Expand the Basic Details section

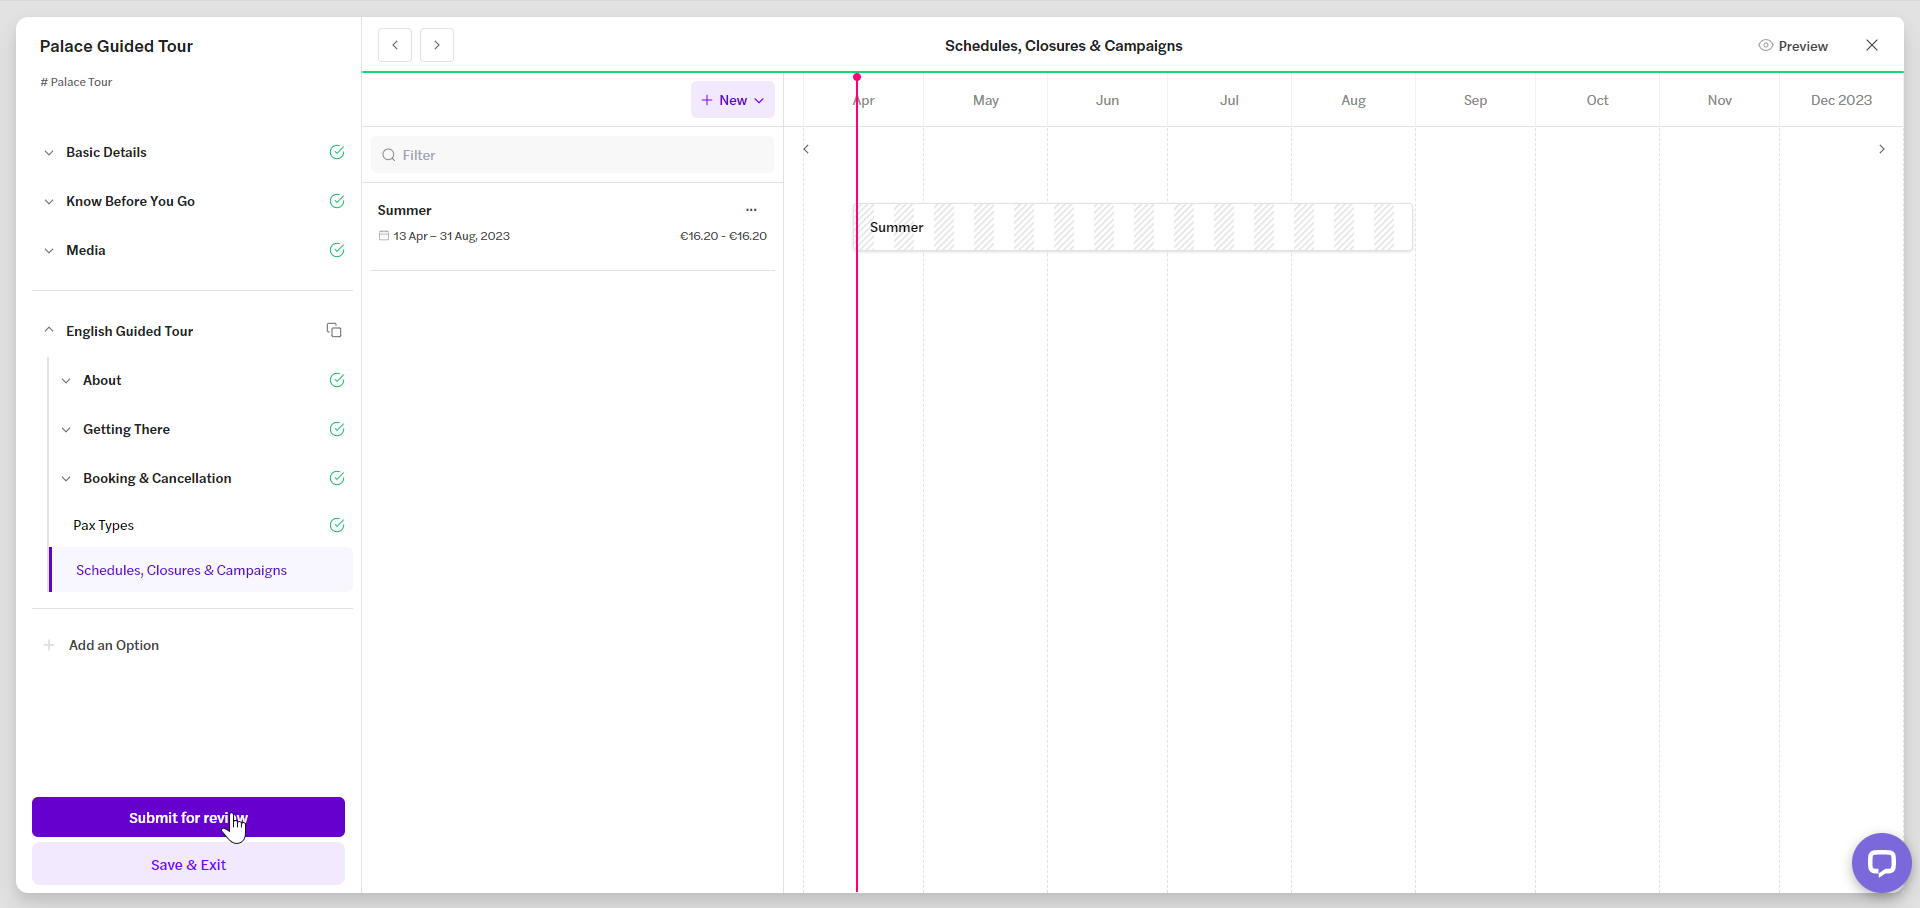49,152
